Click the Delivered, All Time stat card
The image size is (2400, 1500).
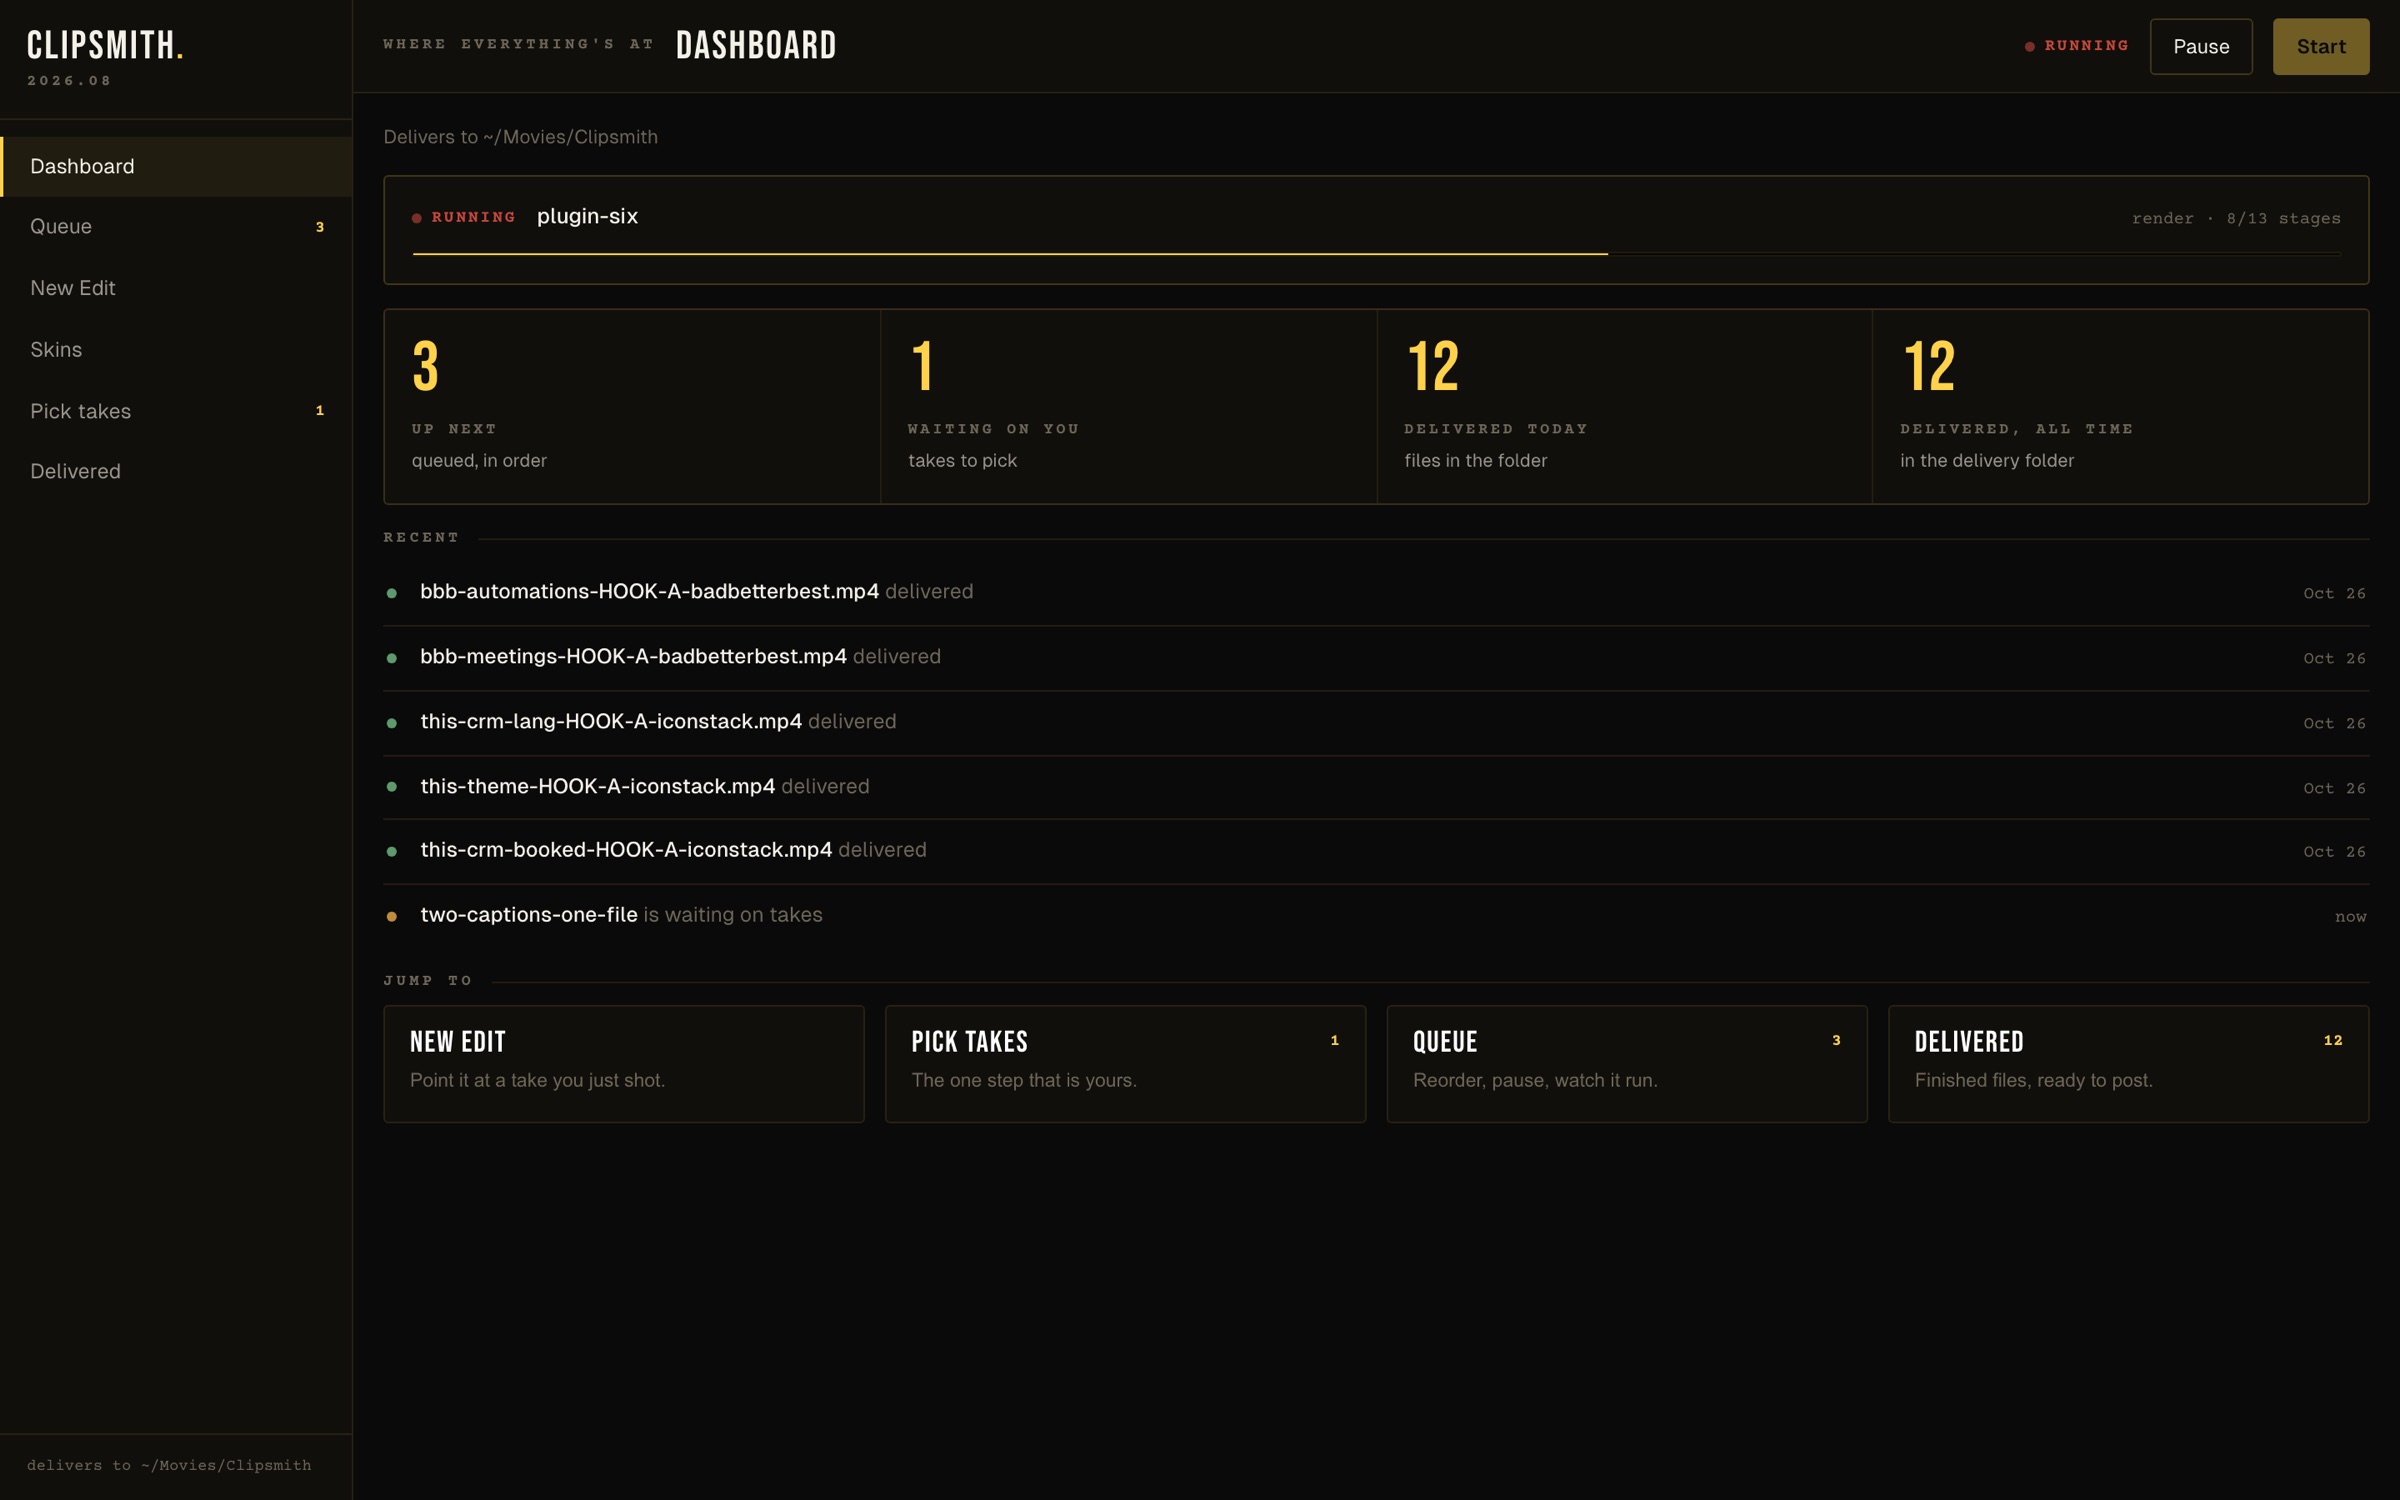click(x=2120, y=406)
